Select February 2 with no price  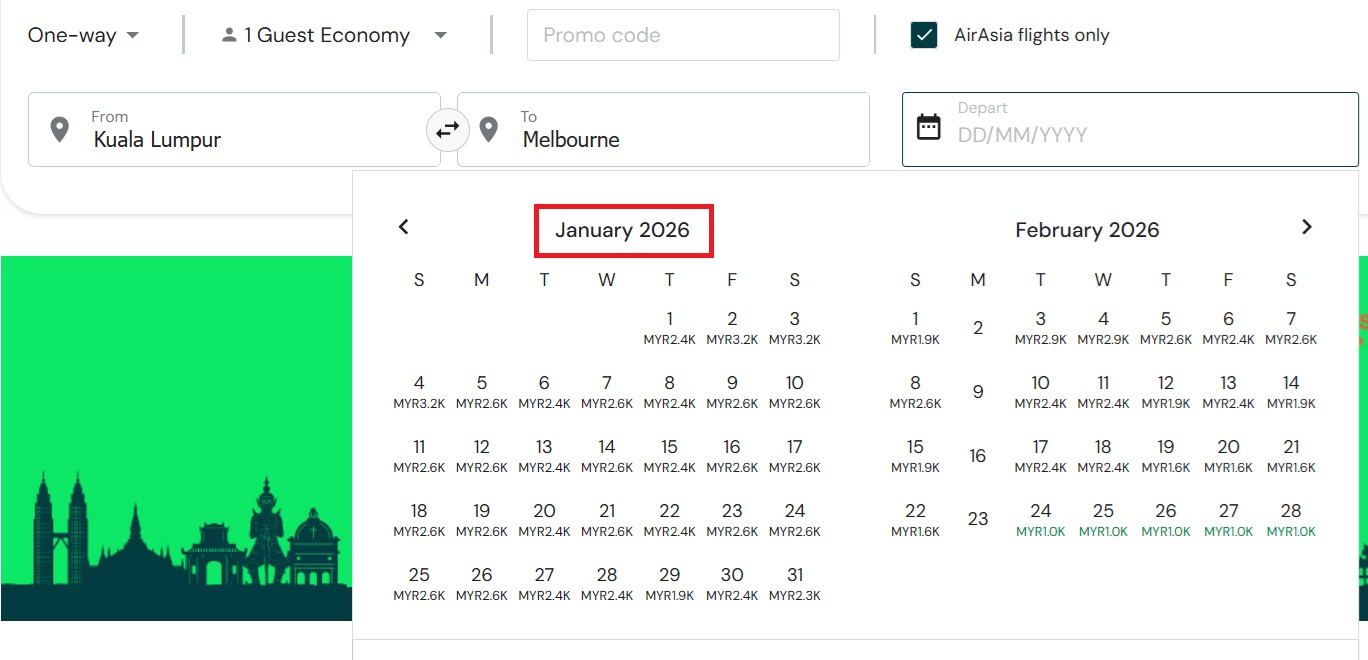click(x=978, y=327)
